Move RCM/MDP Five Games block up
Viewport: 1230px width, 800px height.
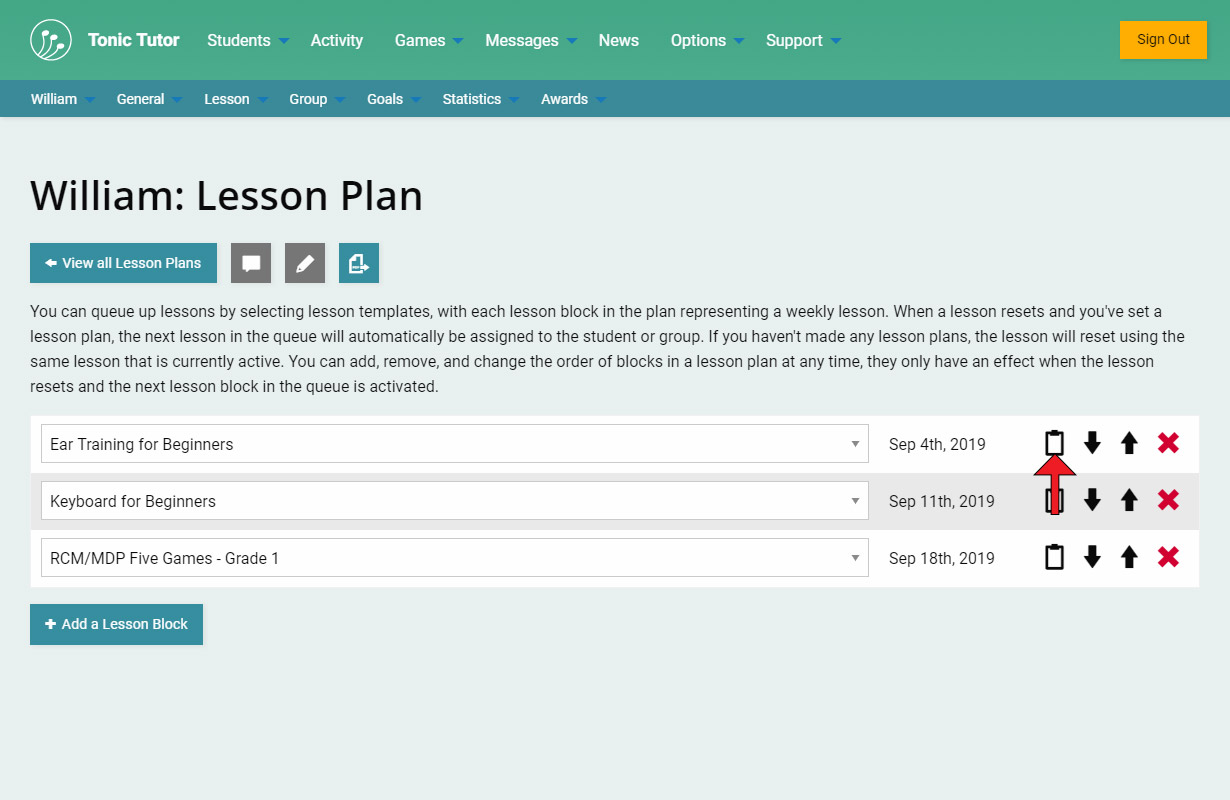click(1129, 557)
